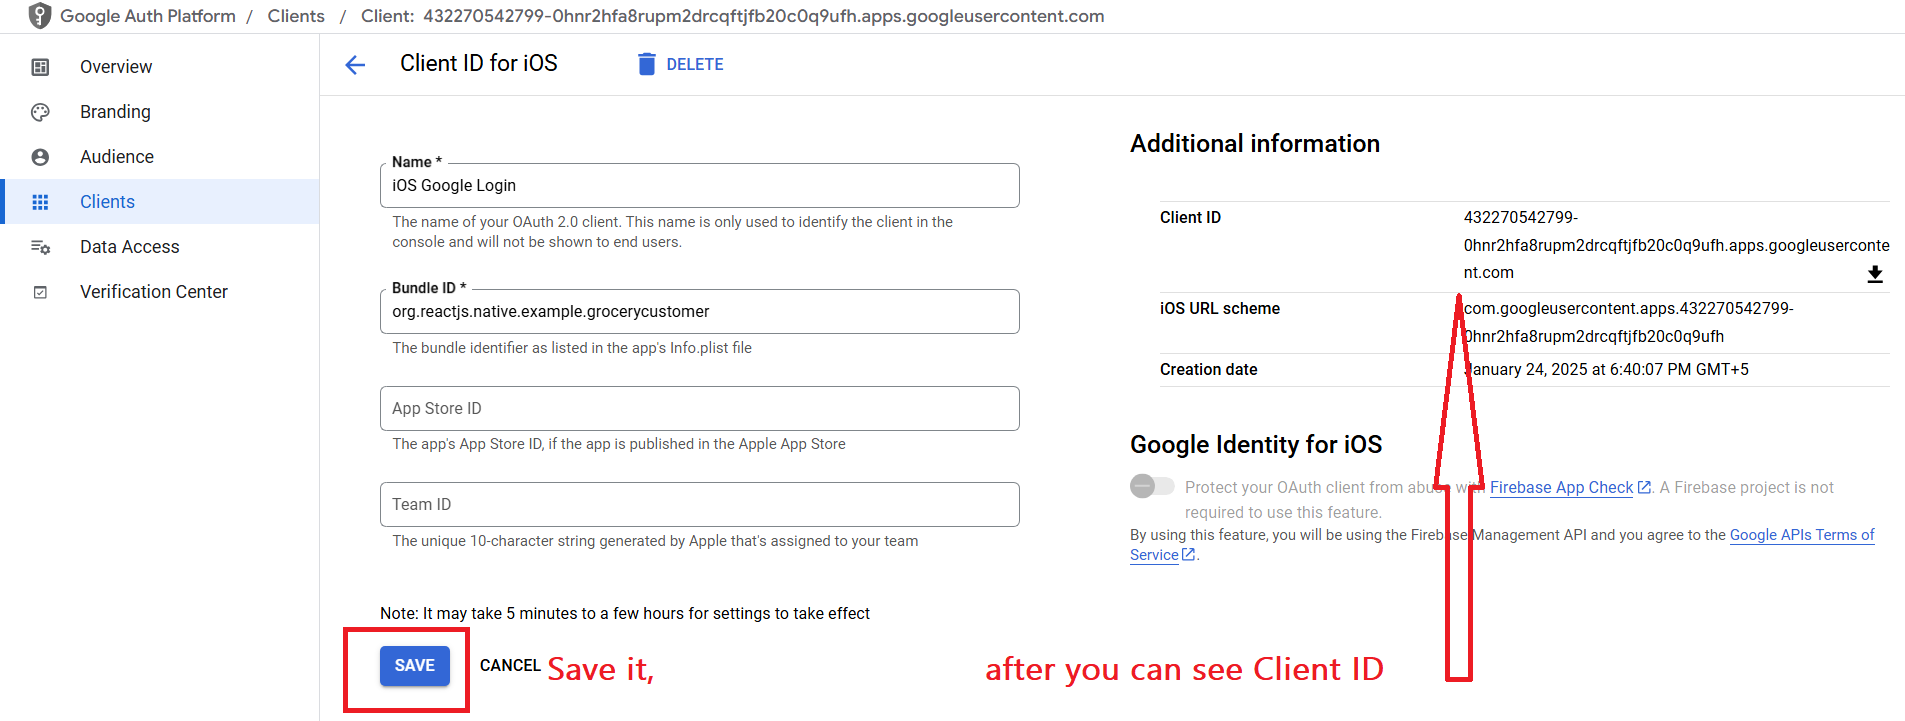Click the Client ID row label

tap(1190, 218)
